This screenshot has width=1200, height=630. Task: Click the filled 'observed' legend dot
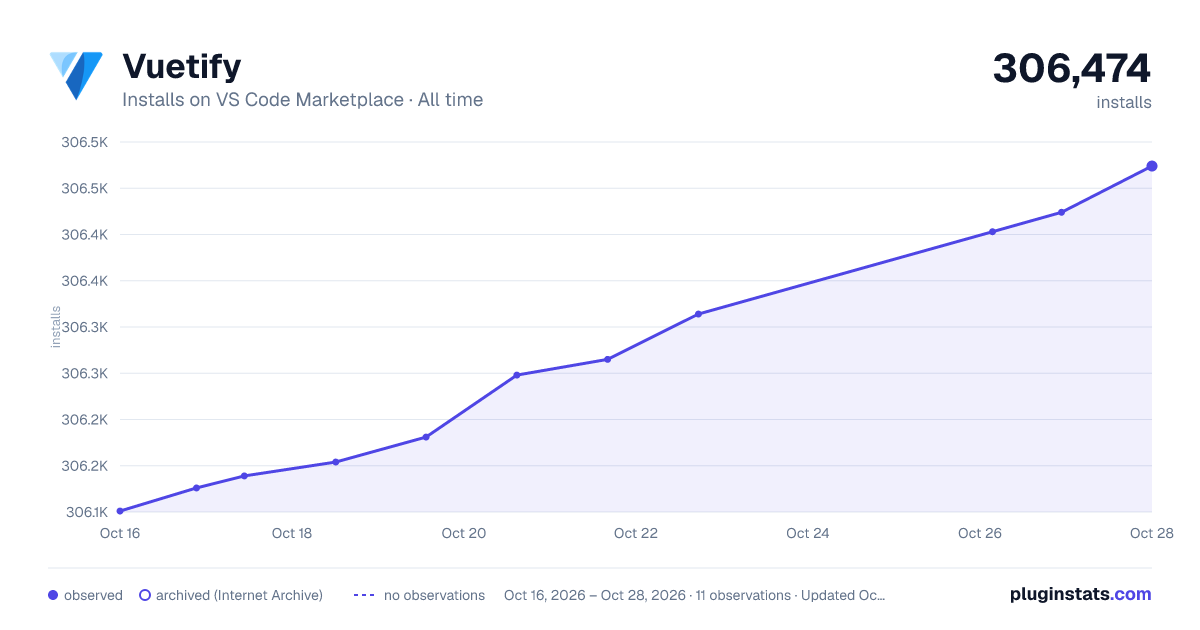click(x=53, y=595)
